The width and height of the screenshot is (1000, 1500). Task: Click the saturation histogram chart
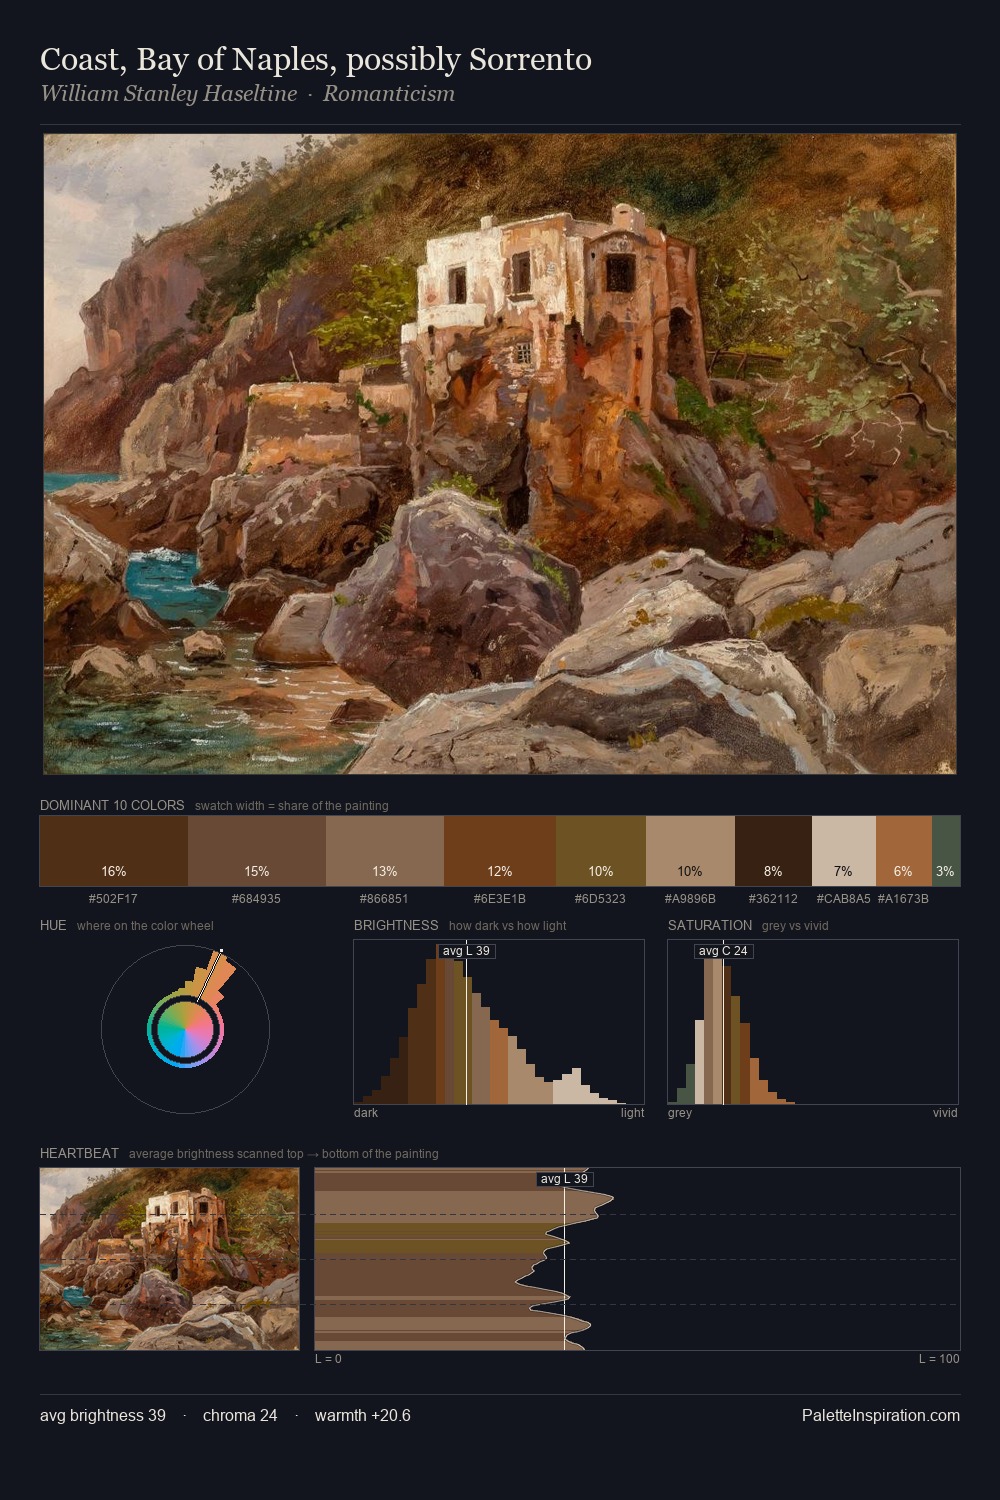(813, 1022)
